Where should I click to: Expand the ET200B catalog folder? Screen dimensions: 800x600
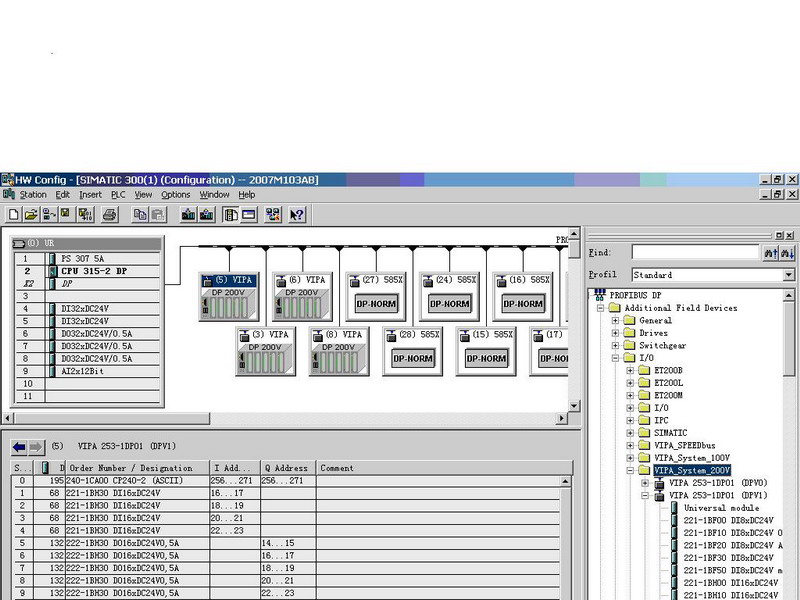click(630, 370)
